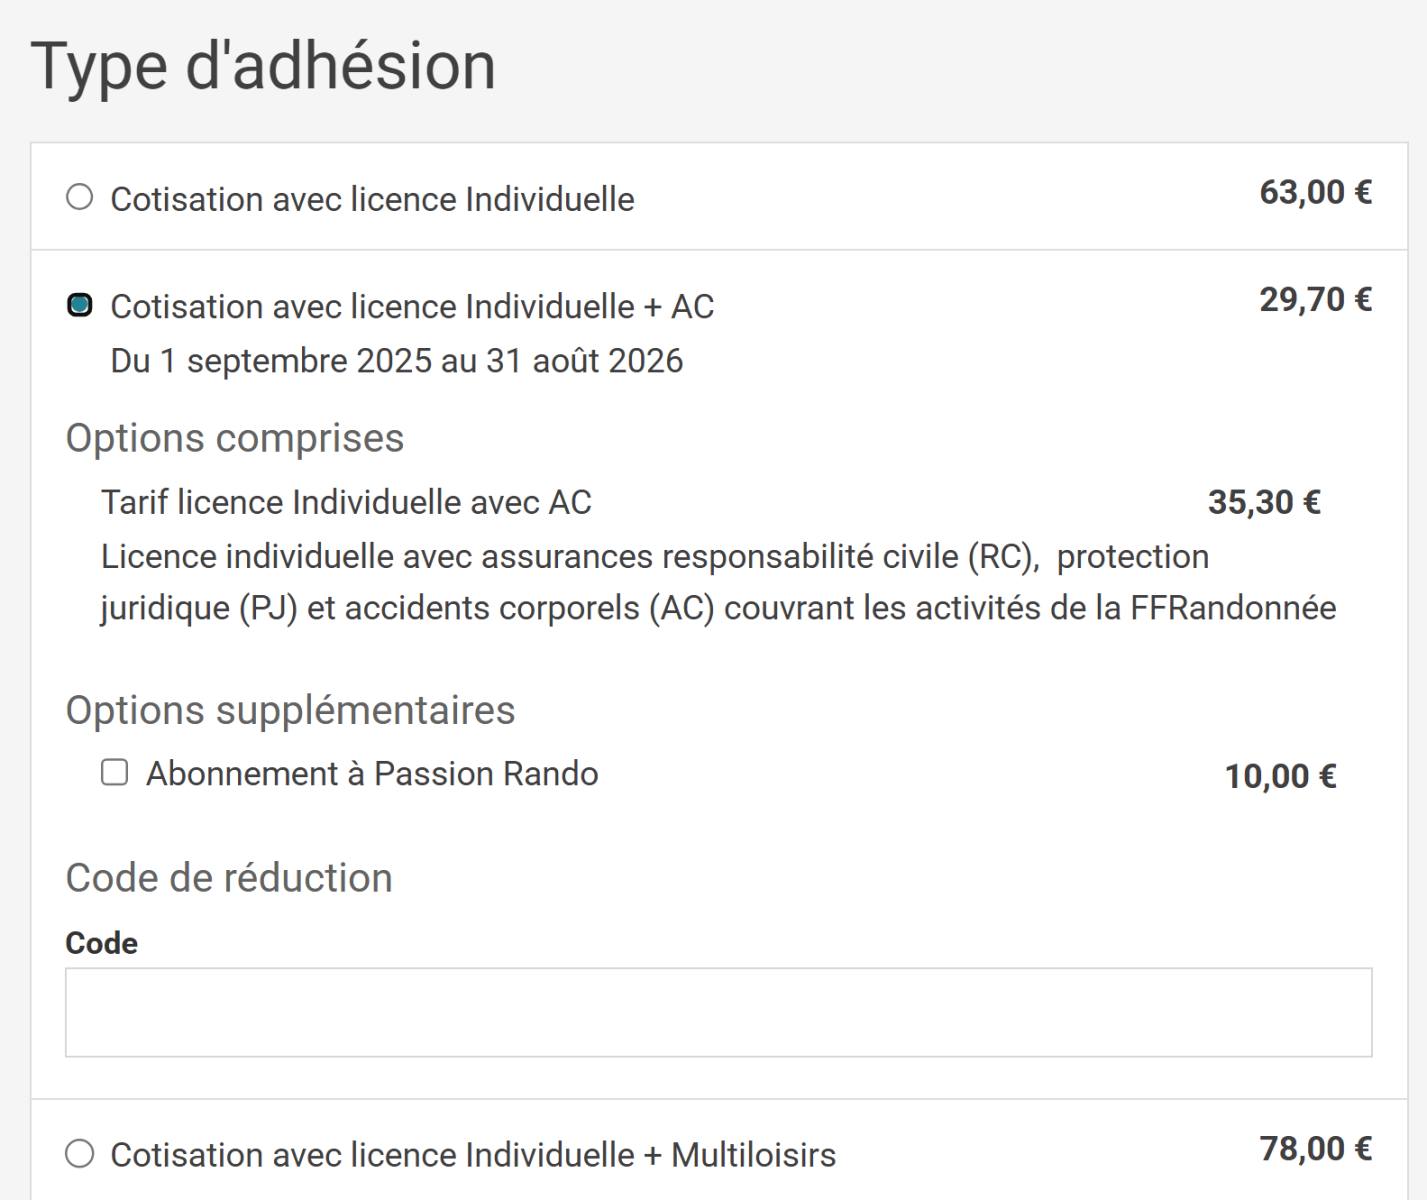This screenshot has width=1427, height=1200.
Task: Select the Individuelle + AC radio button
Action: [x=80, y=305]
